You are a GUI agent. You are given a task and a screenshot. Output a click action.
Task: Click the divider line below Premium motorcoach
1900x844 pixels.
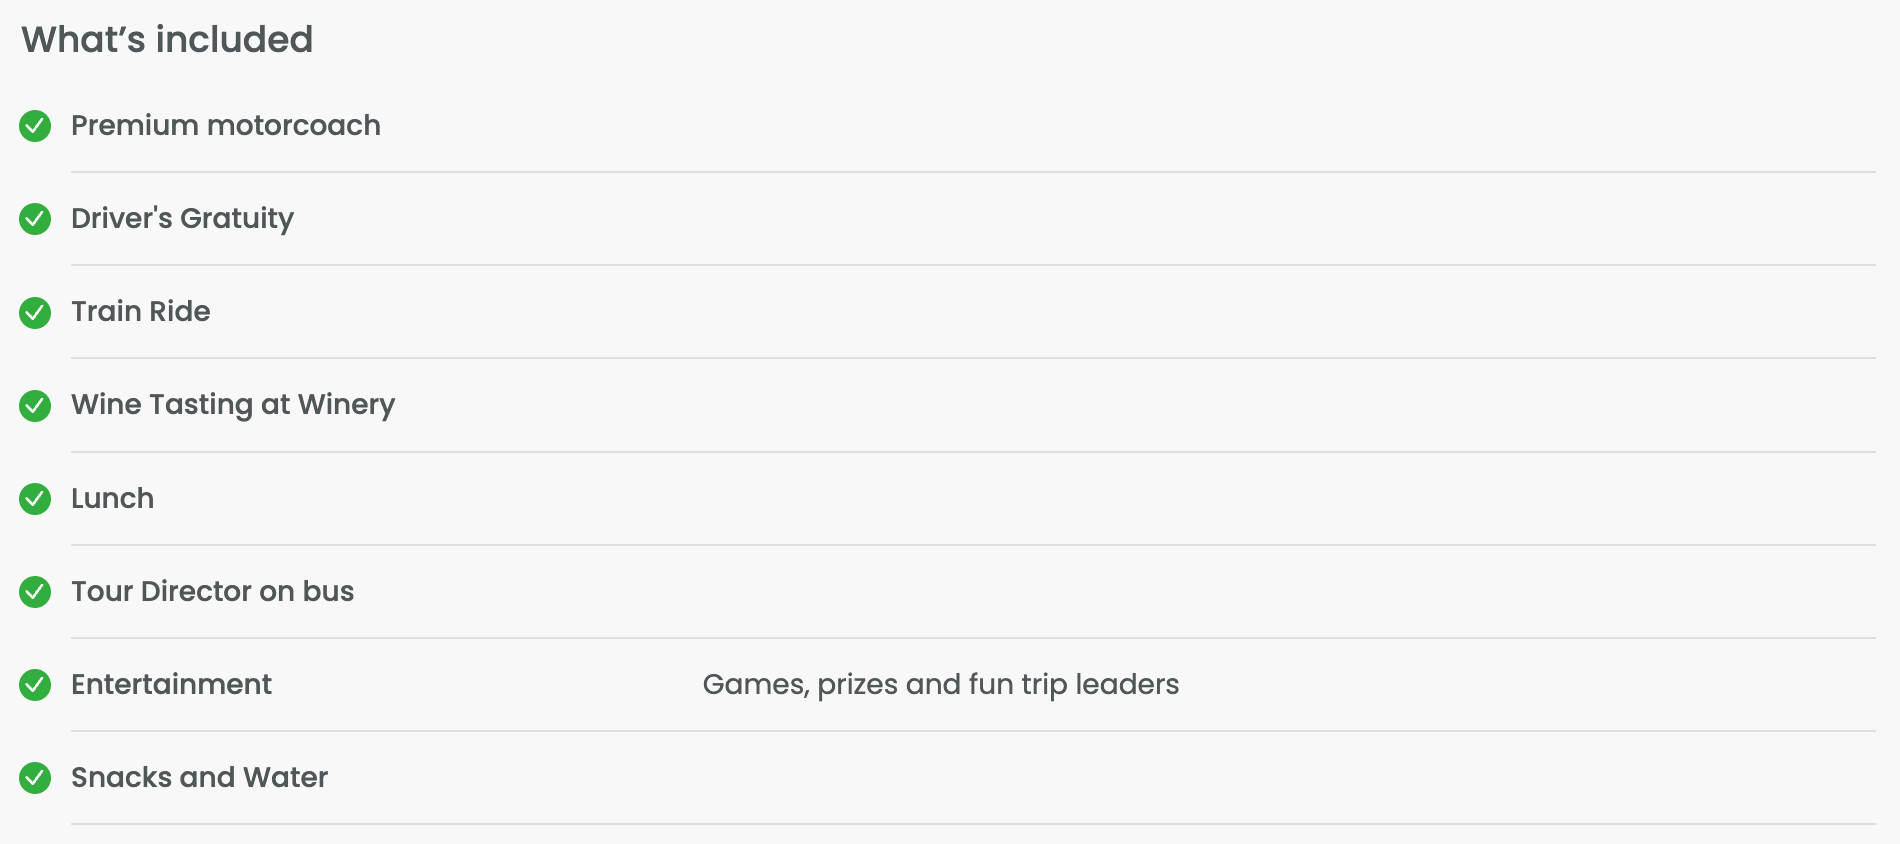[972, 172]
